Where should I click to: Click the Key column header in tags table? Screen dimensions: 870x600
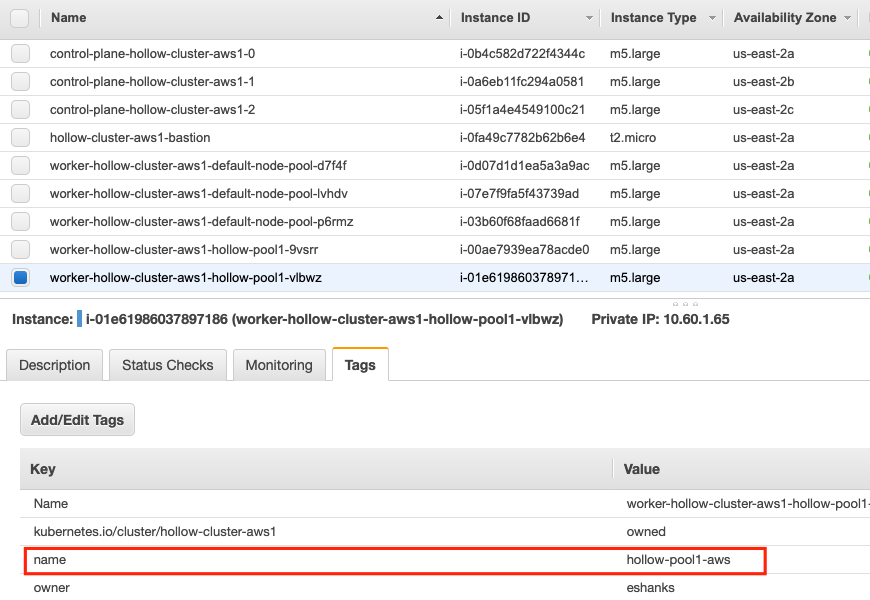tap(43, 469)
